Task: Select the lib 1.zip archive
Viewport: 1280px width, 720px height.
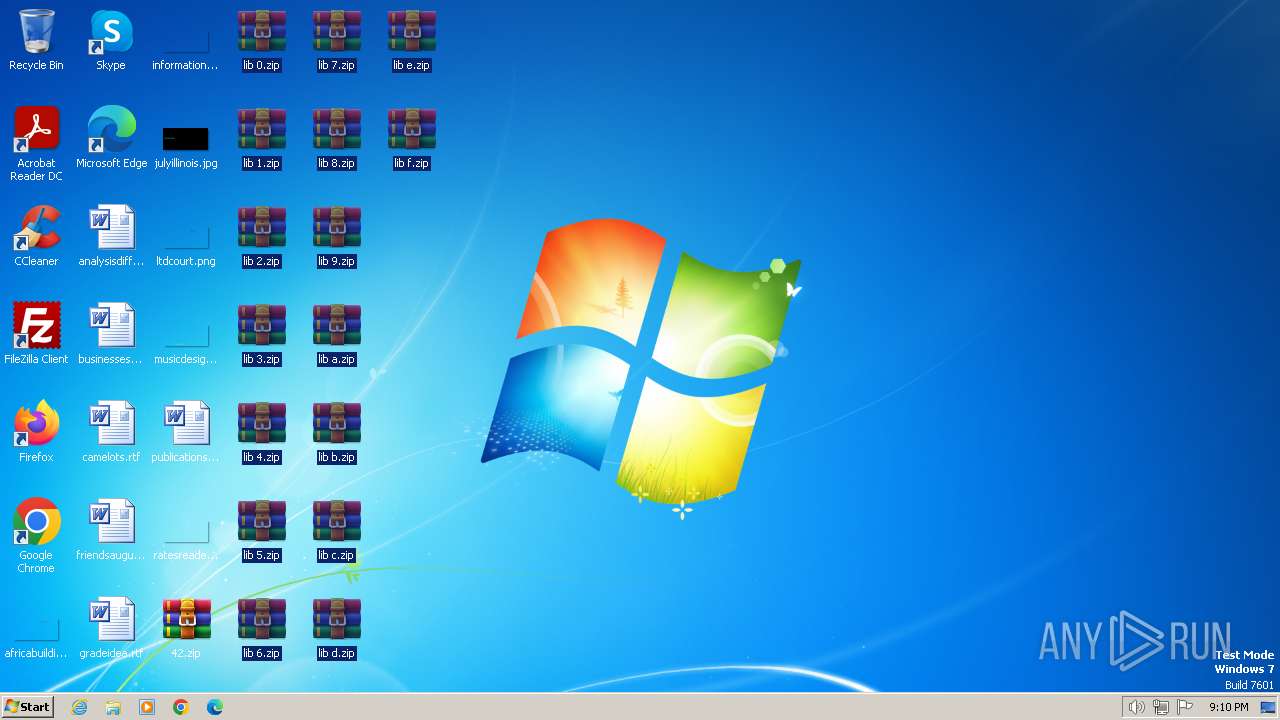Action: [261, 138]
